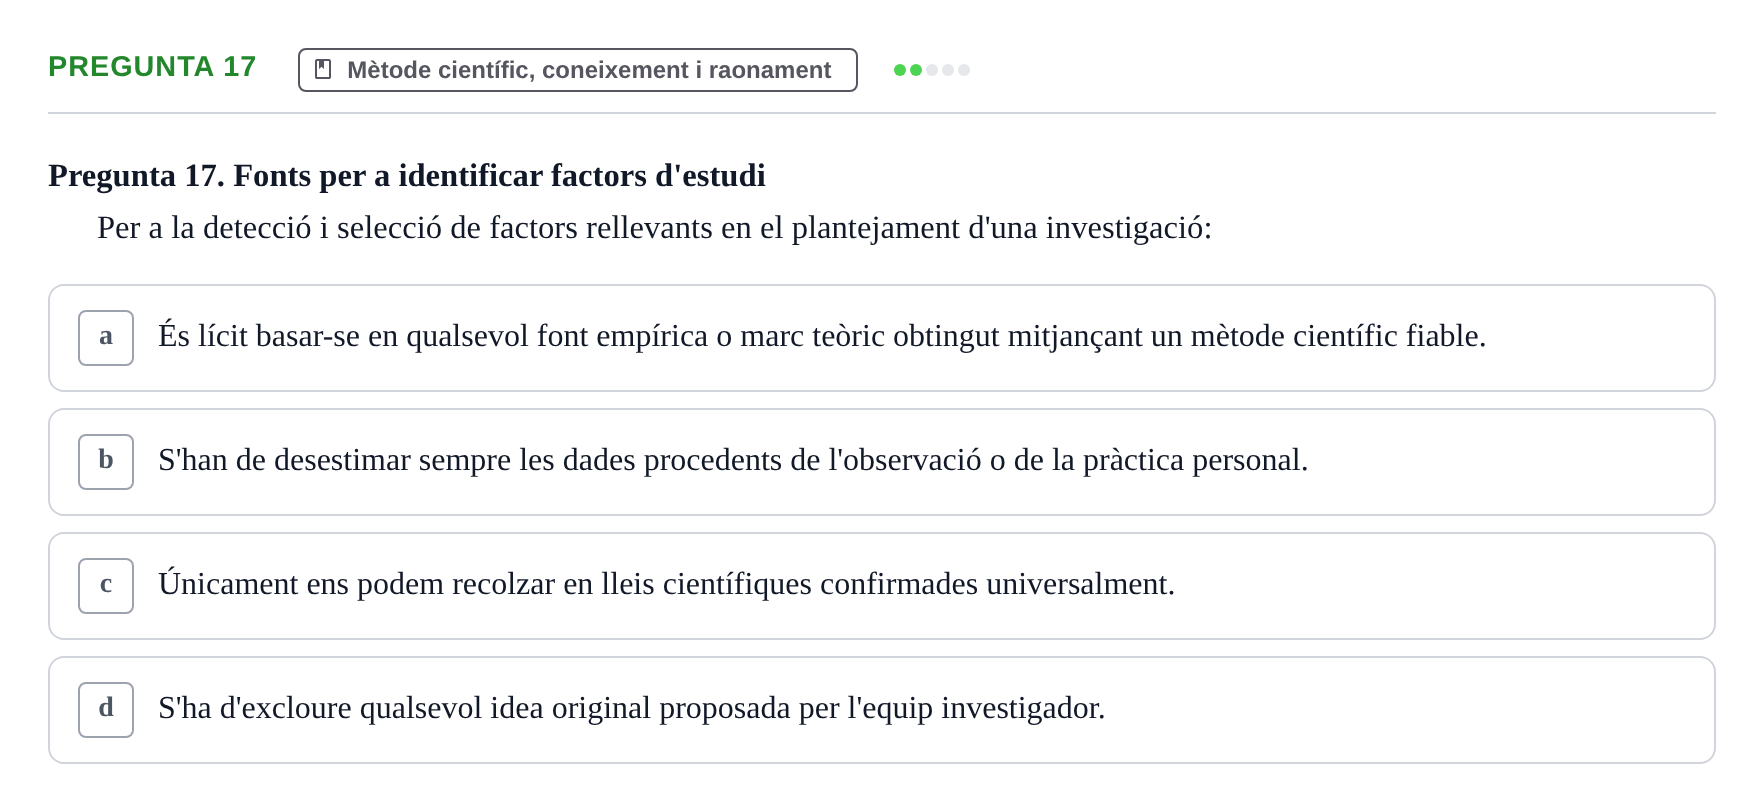This screenshot has width=1764, height=812.
Task: Click the second green difficulty dot
Action: 916,70
